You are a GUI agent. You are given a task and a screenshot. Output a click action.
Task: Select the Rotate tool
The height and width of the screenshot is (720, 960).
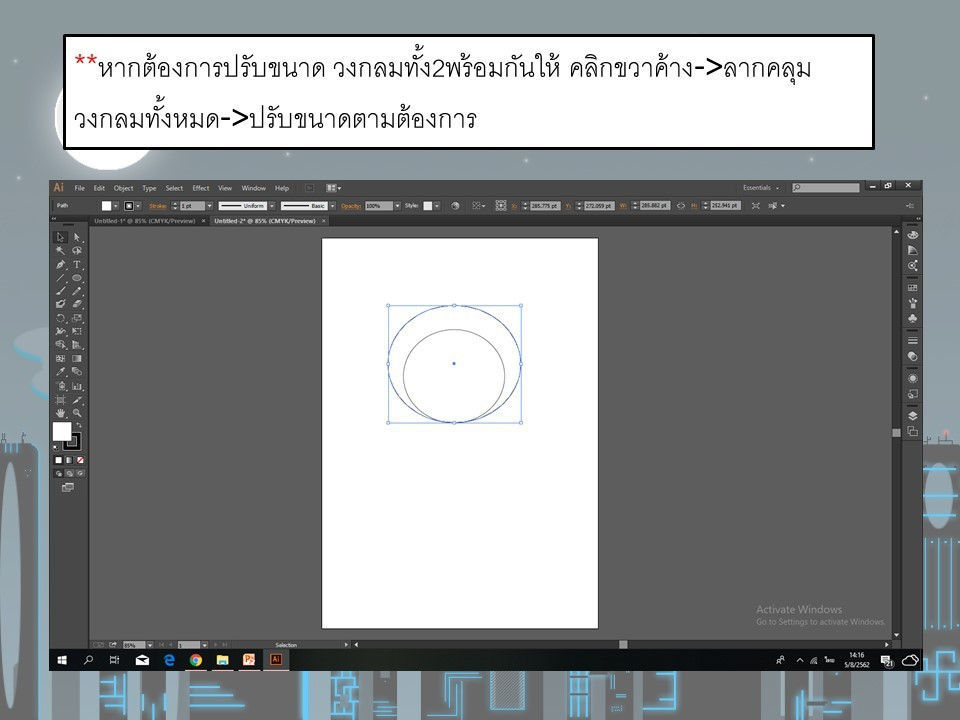coord(60,318)
